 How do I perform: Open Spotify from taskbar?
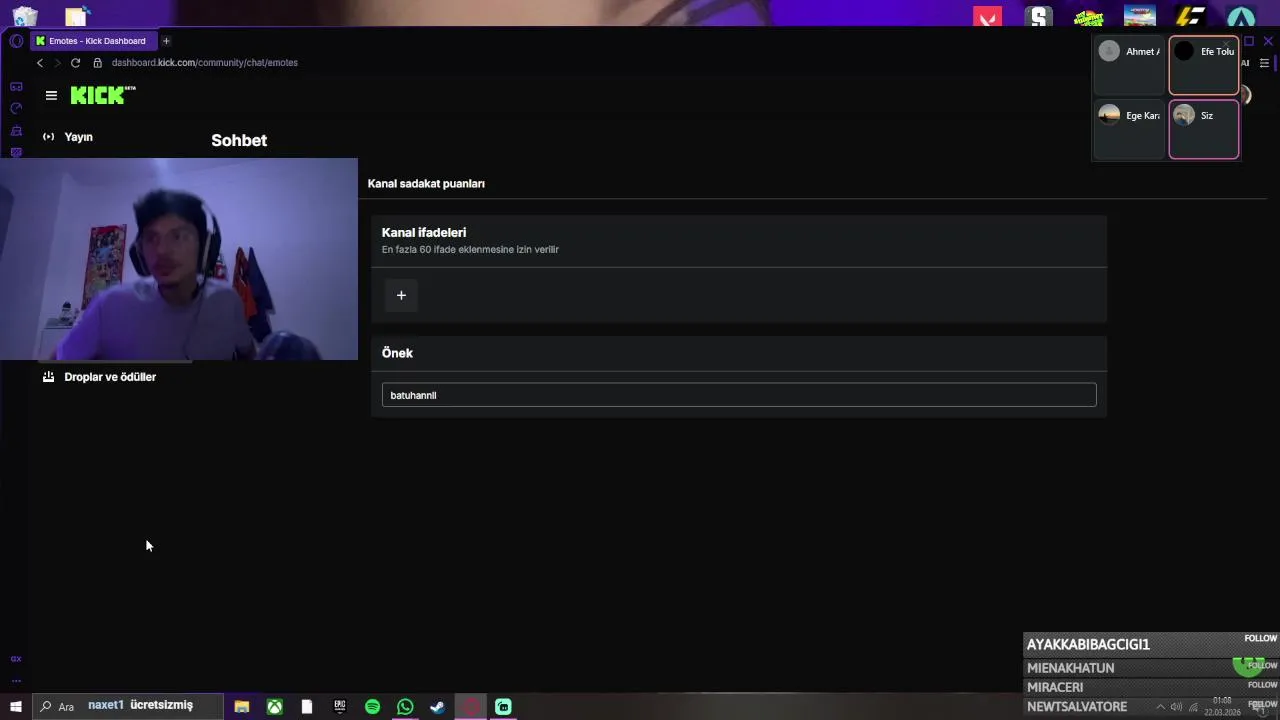[372, 707]
